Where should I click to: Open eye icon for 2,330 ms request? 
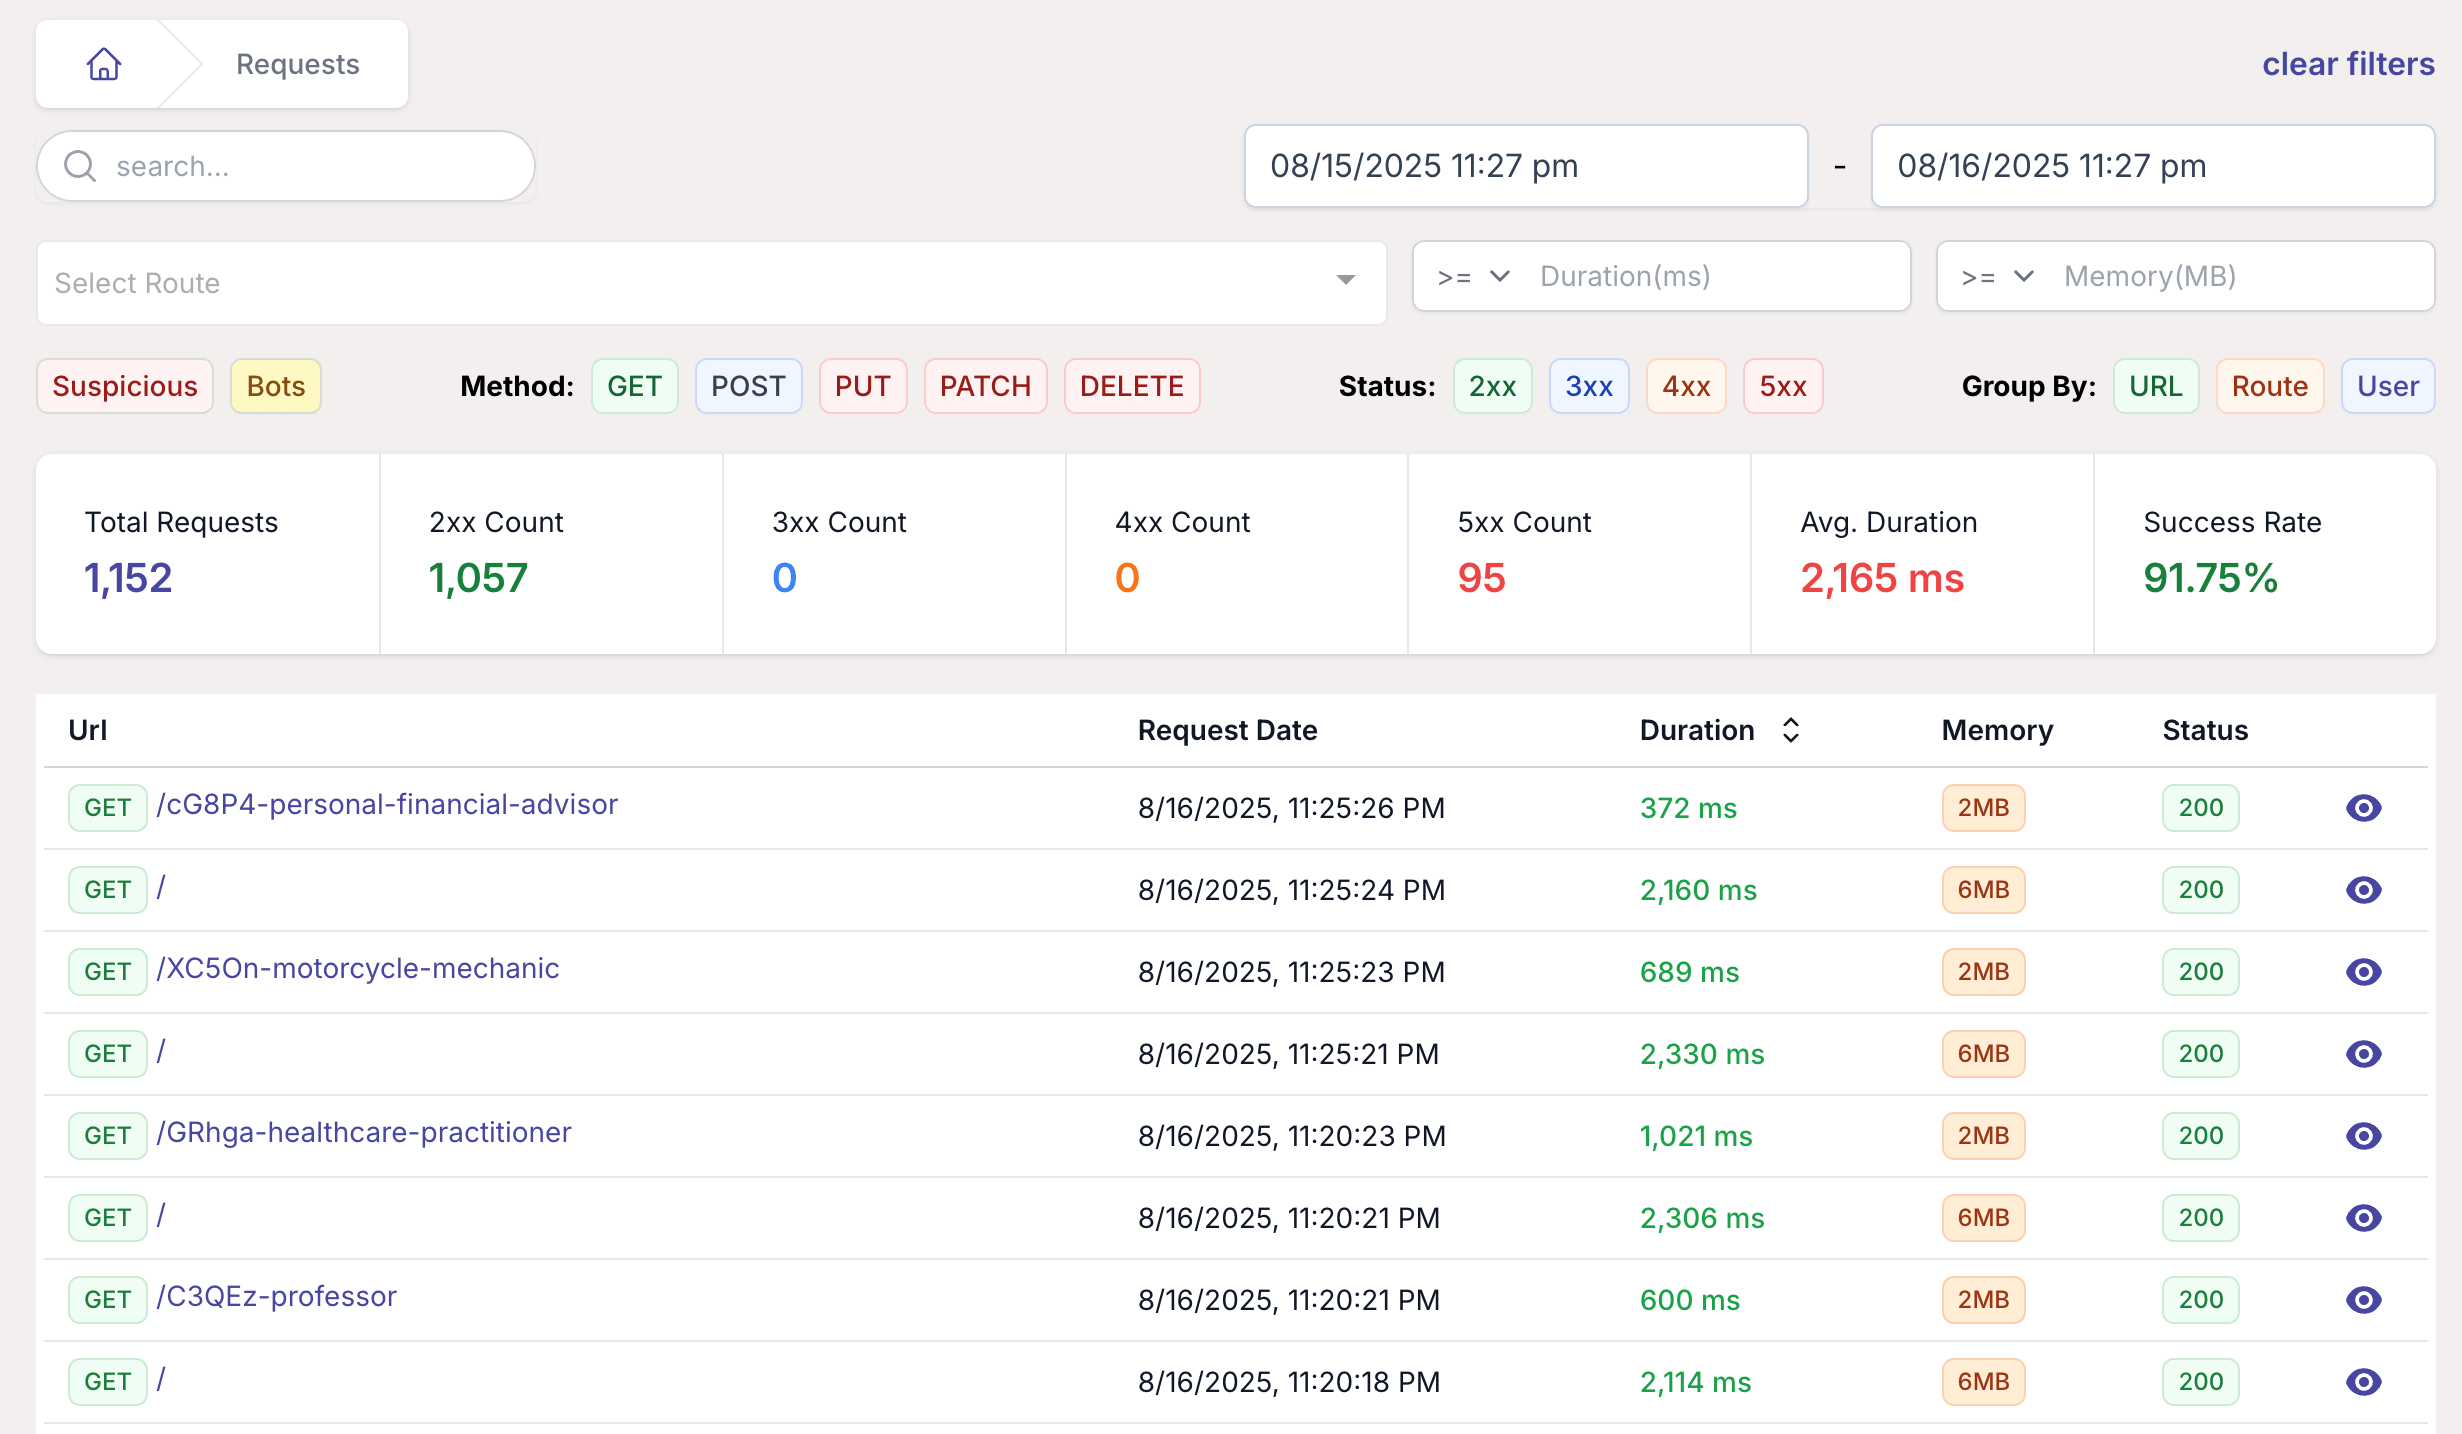(2363, 1054)
